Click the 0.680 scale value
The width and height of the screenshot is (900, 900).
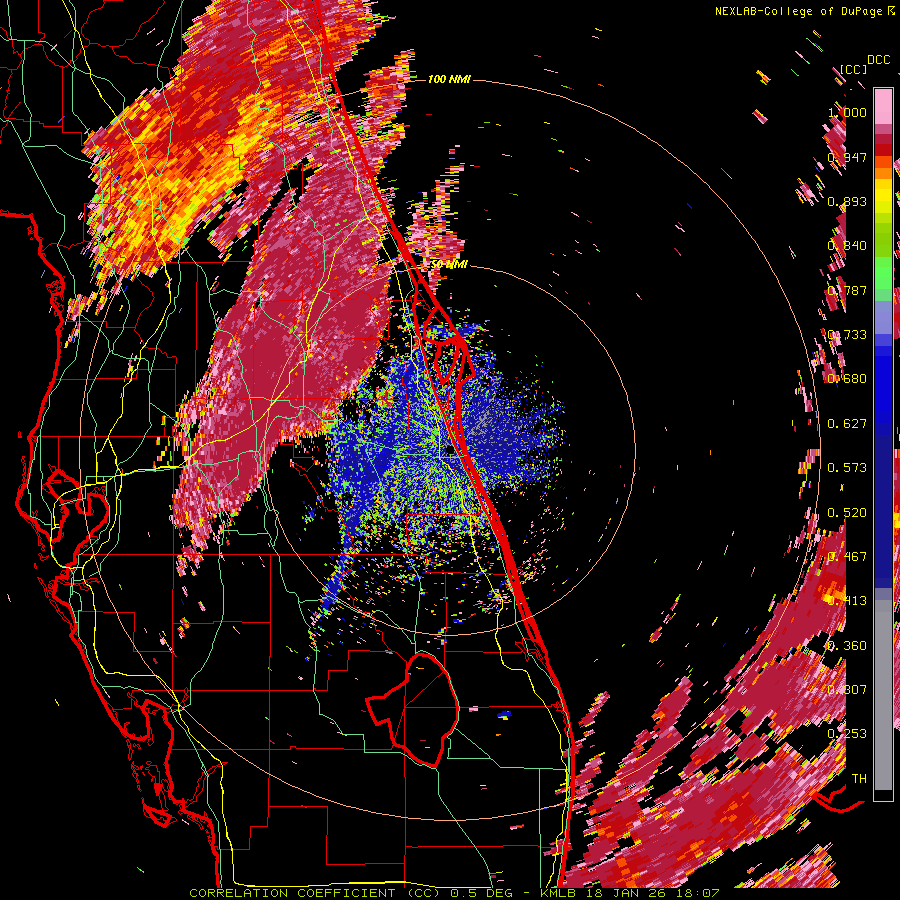[847, 379]
